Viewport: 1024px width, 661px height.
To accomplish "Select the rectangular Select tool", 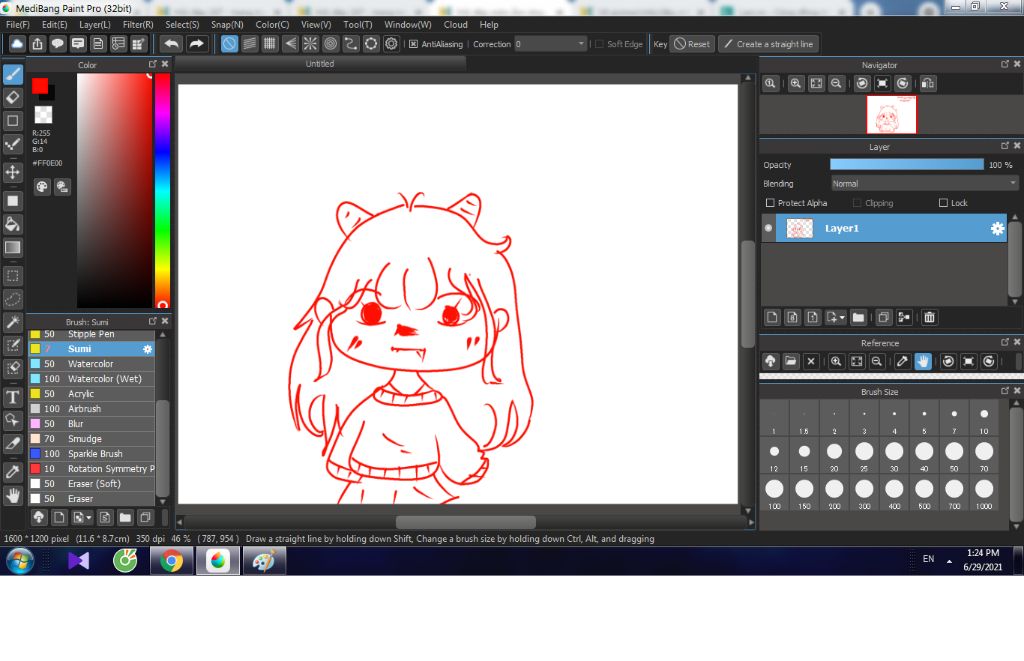I will pos(13,276).
